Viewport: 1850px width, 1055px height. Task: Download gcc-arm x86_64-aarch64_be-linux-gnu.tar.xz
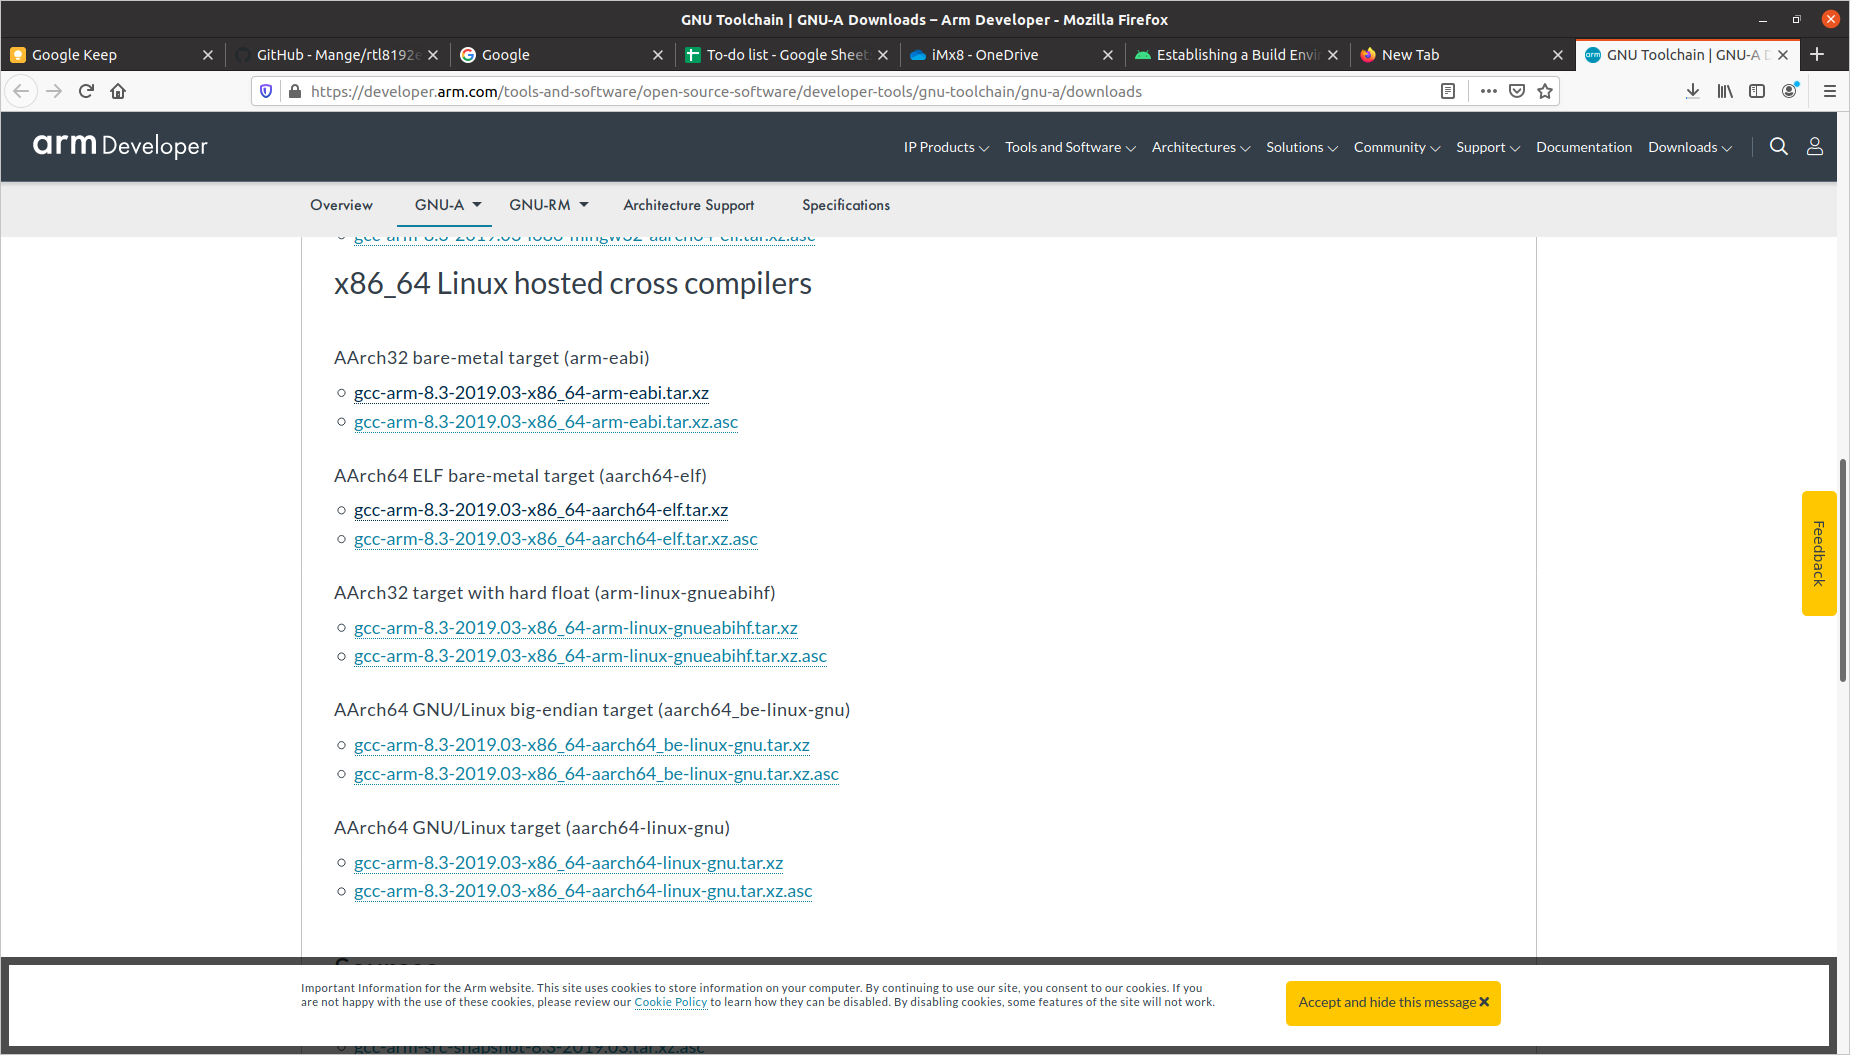pos(582,745)
